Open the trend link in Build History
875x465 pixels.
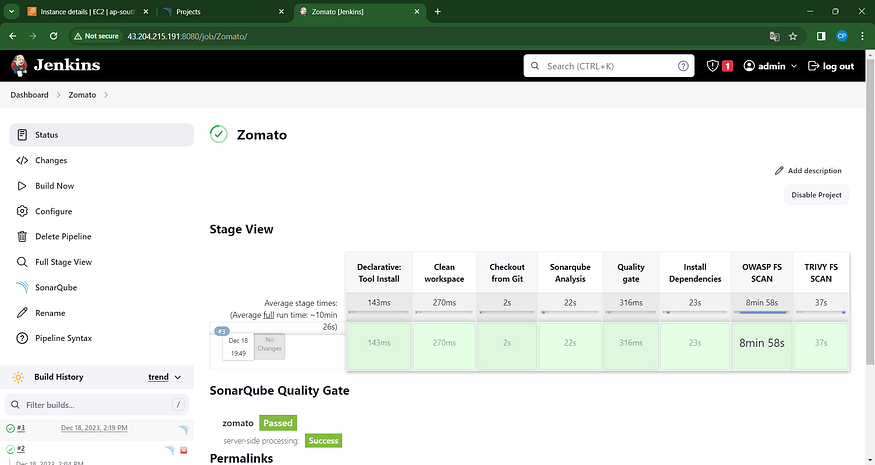pyautogui.click(x=158, y=377)
